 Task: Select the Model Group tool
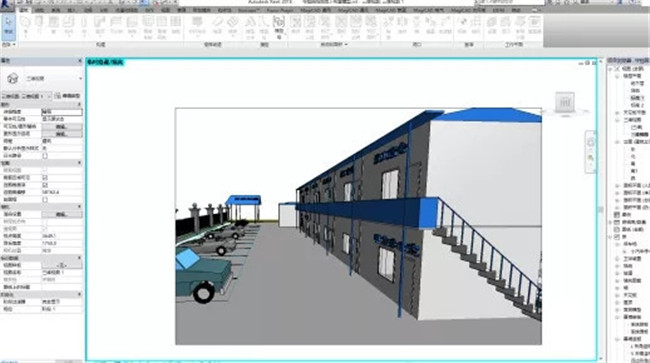pos(279,26)
